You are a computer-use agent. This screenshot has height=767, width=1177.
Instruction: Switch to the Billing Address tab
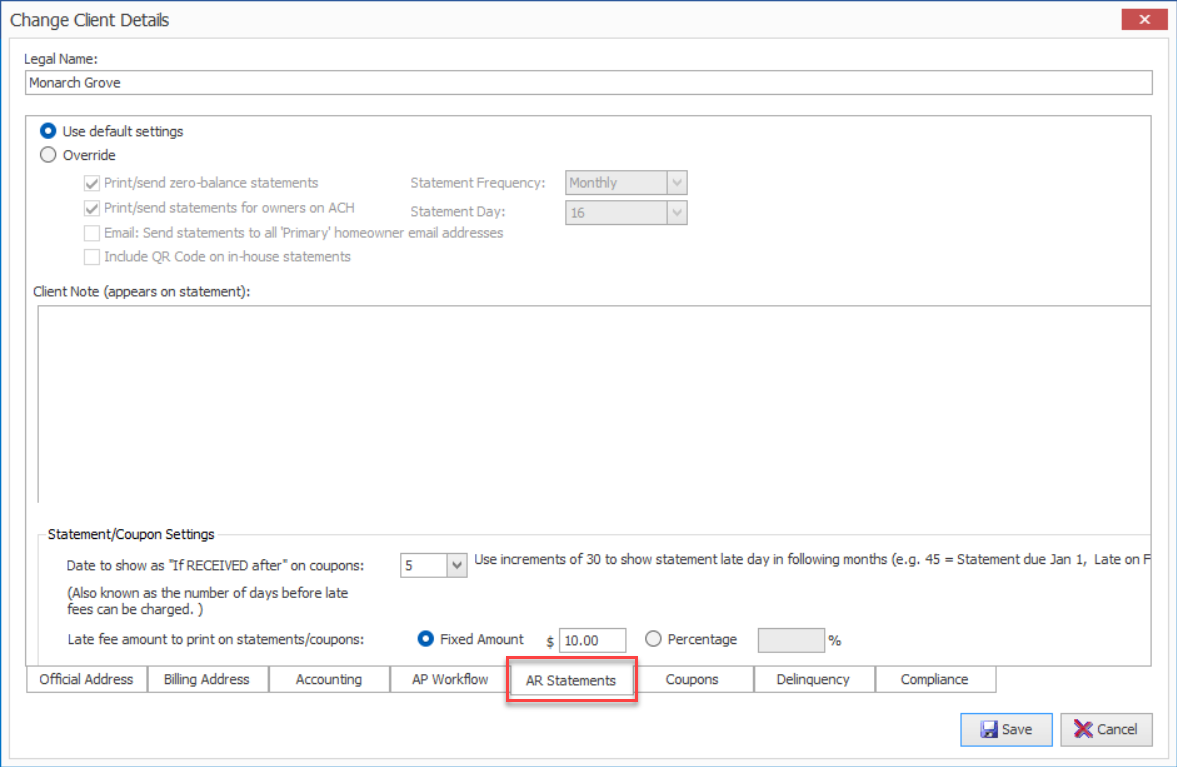click(207, 680)
